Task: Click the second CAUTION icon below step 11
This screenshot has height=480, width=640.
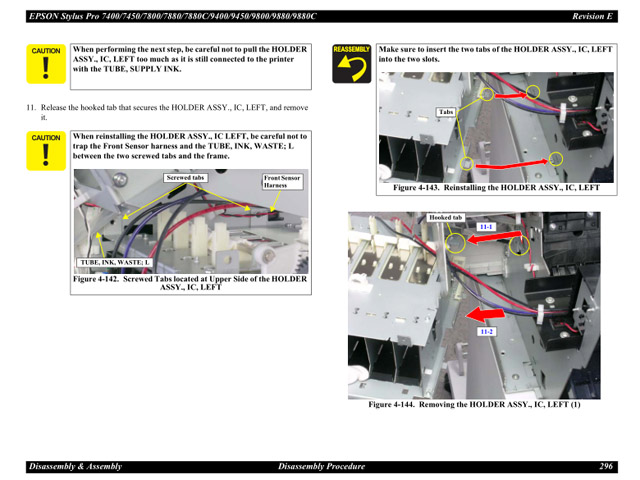Action: click(46, 151)
